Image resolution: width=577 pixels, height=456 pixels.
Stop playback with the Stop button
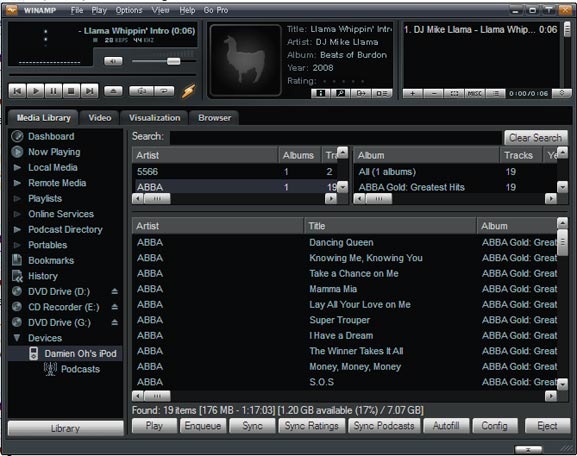point(71,91)
